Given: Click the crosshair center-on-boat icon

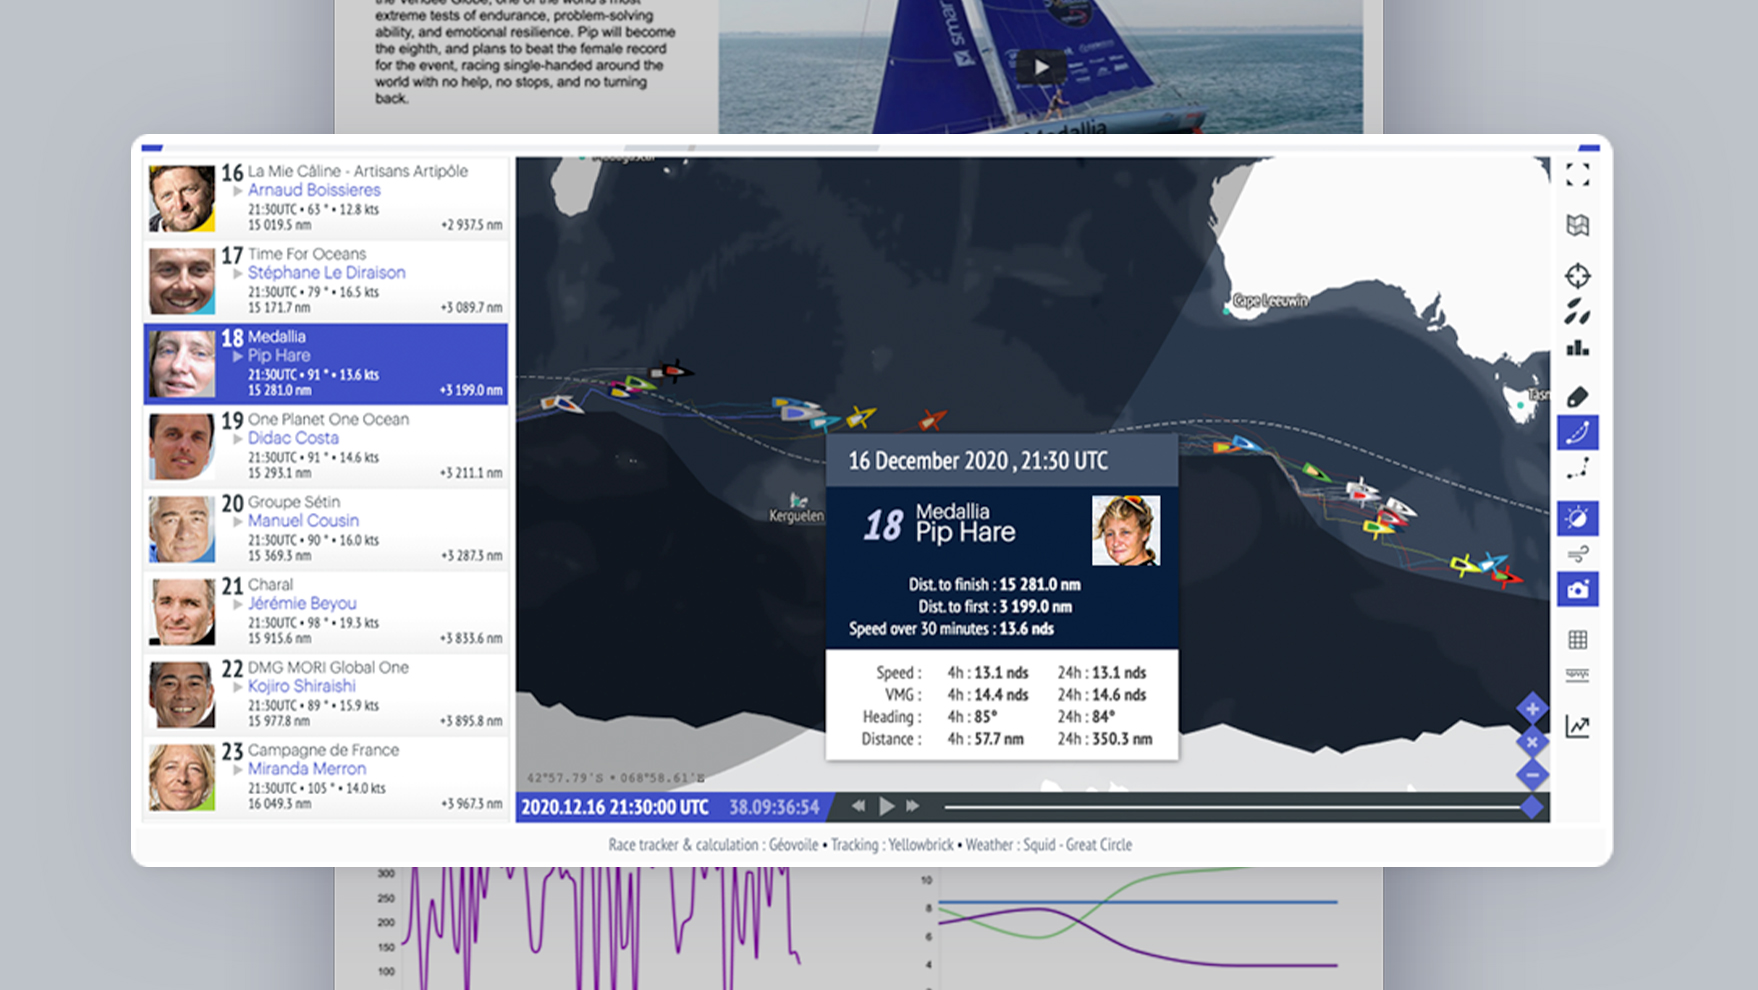Looking at the screenshot, I should (1577, 276).
